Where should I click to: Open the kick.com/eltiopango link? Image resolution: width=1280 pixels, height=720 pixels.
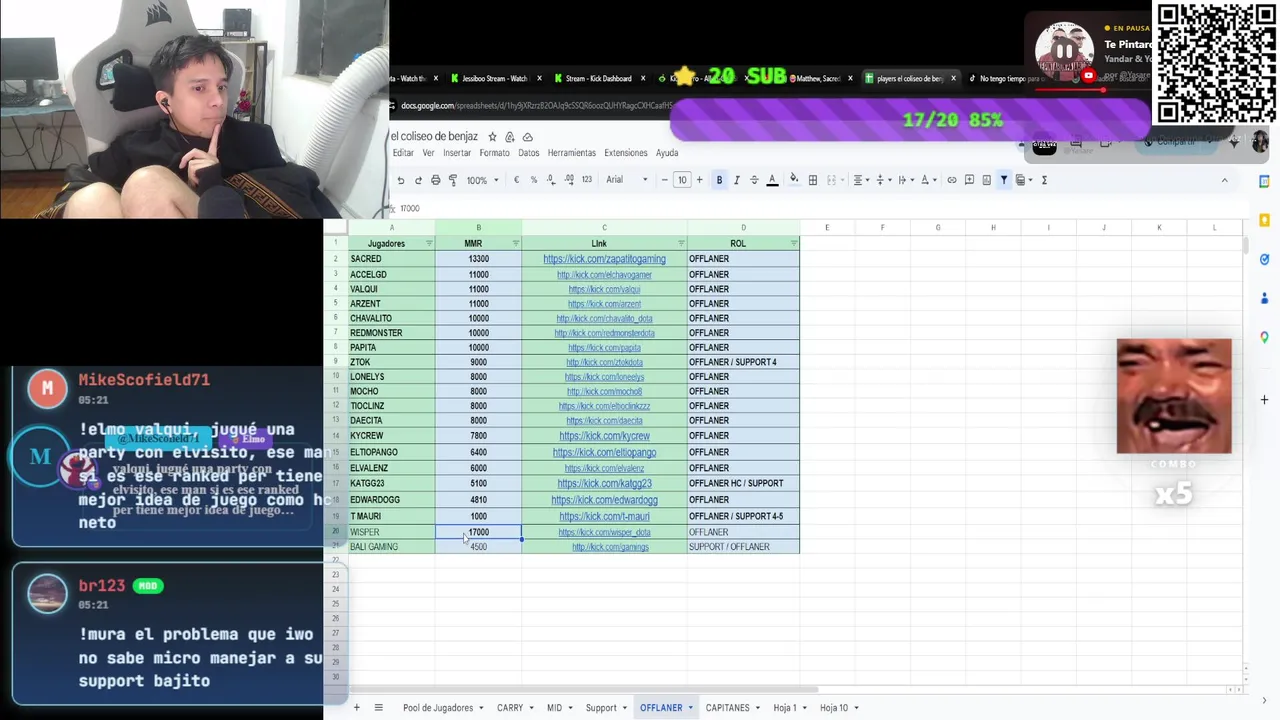click(x=604, y=453)
